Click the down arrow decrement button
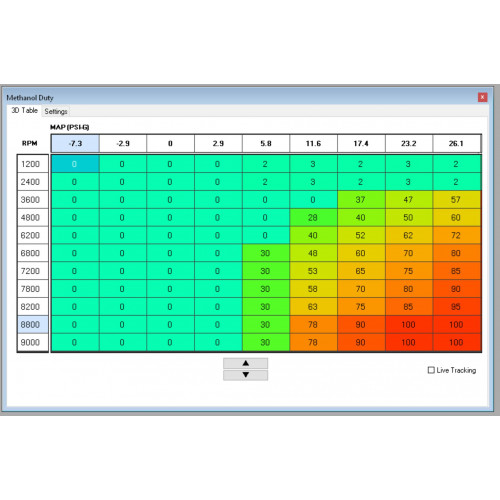 pos(245,375)
